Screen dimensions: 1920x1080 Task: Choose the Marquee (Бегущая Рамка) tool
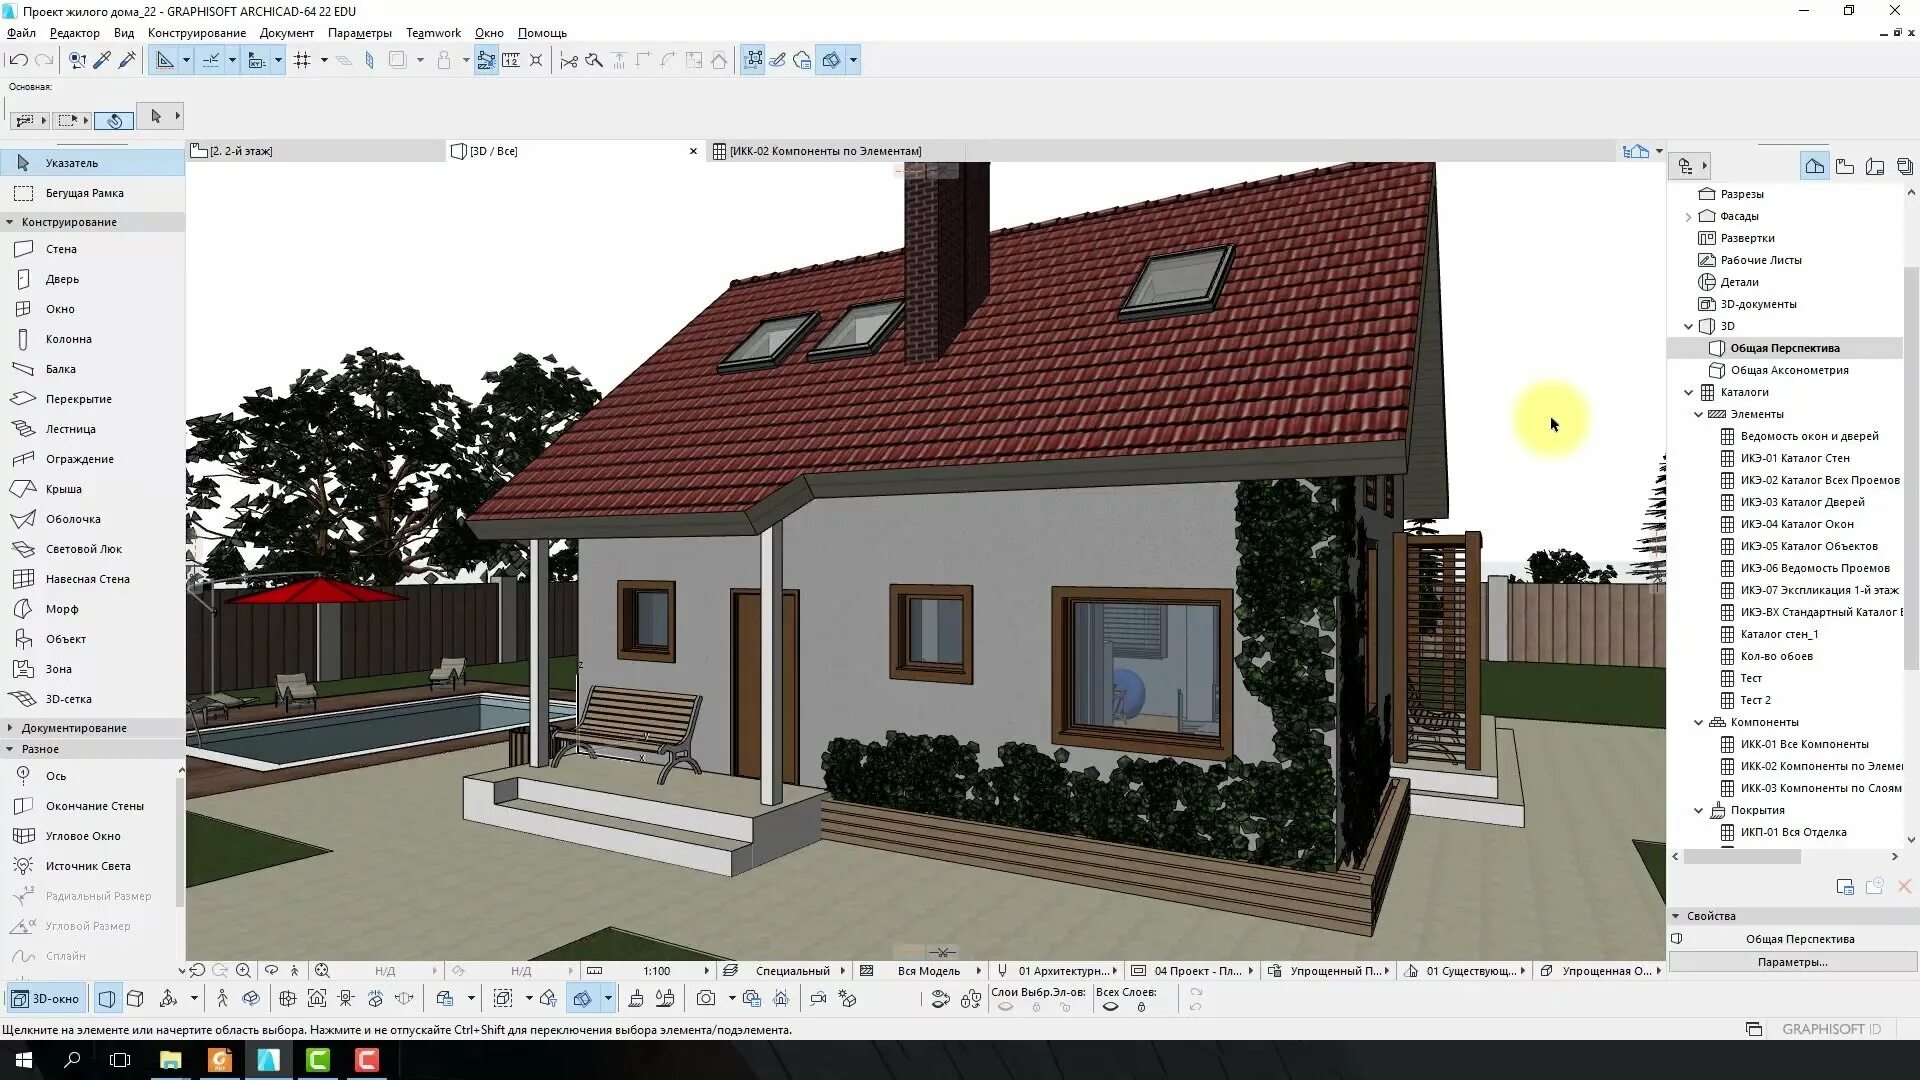[84, 193]
